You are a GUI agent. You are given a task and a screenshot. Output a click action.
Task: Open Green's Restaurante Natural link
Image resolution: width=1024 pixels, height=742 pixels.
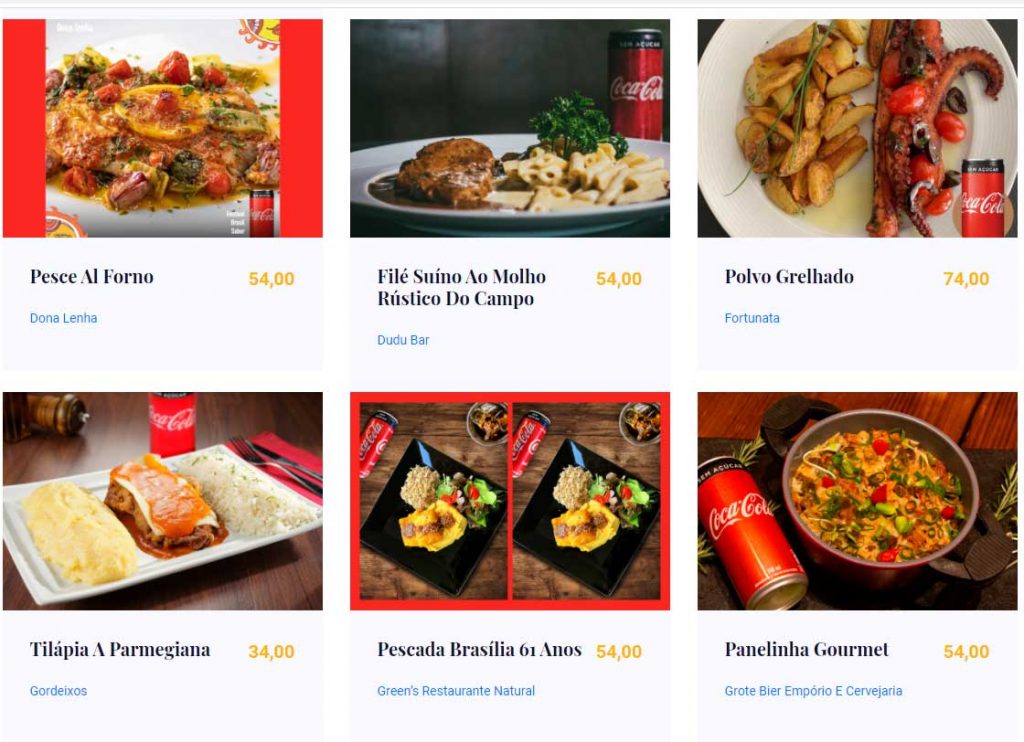pyautogui.click(x=456, y=691)
